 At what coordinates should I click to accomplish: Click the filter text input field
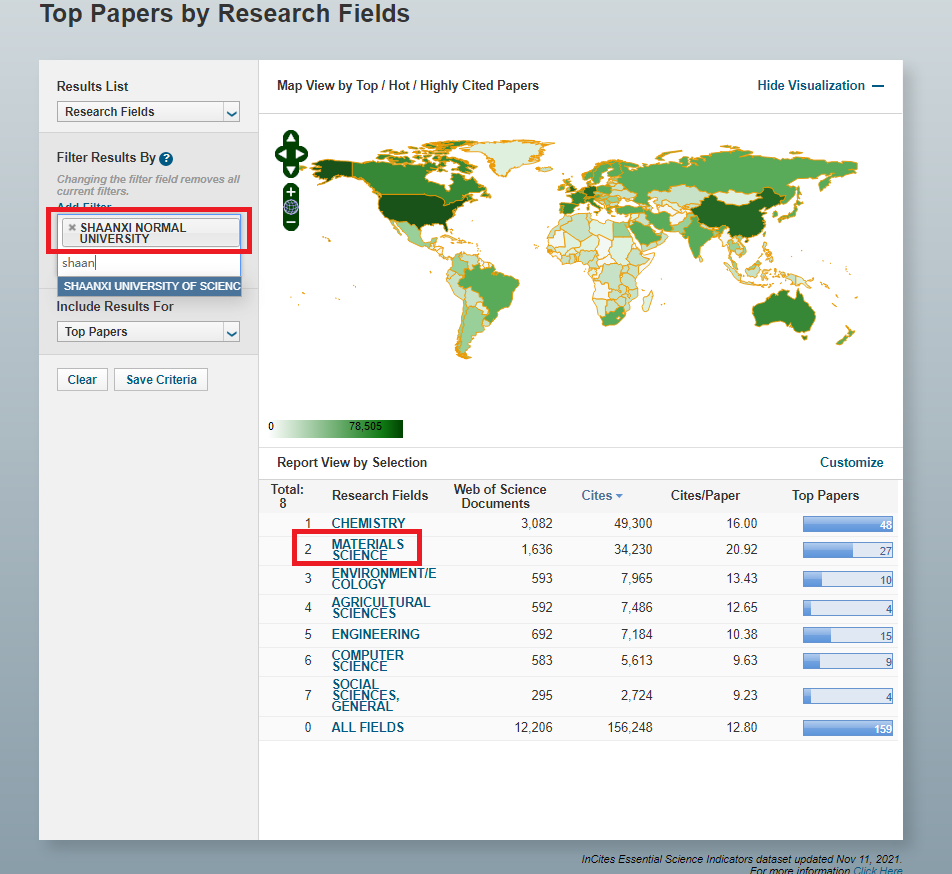(148, 263)
